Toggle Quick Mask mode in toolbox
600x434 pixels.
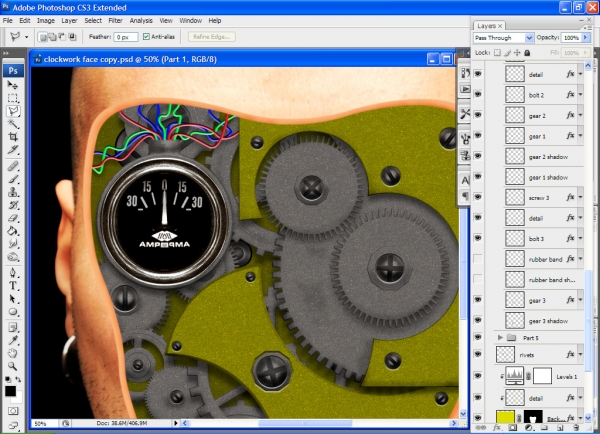tap(13, 411)
